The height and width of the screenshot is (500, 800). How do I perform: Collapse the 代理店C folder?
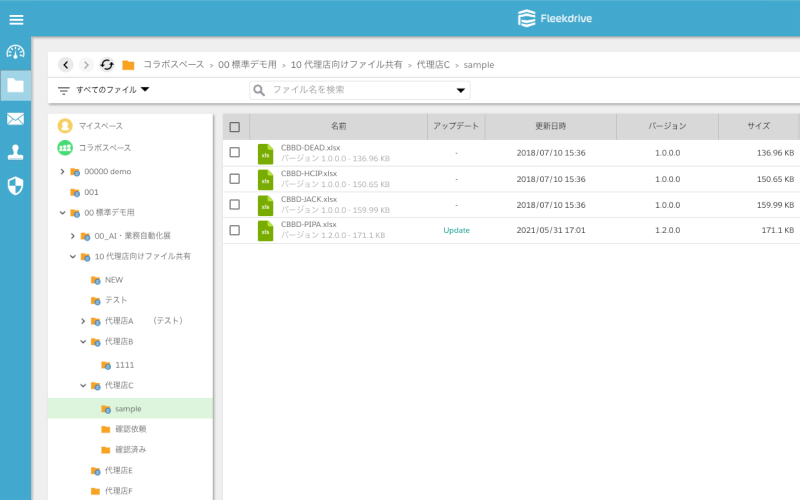[x=83, y=386]
